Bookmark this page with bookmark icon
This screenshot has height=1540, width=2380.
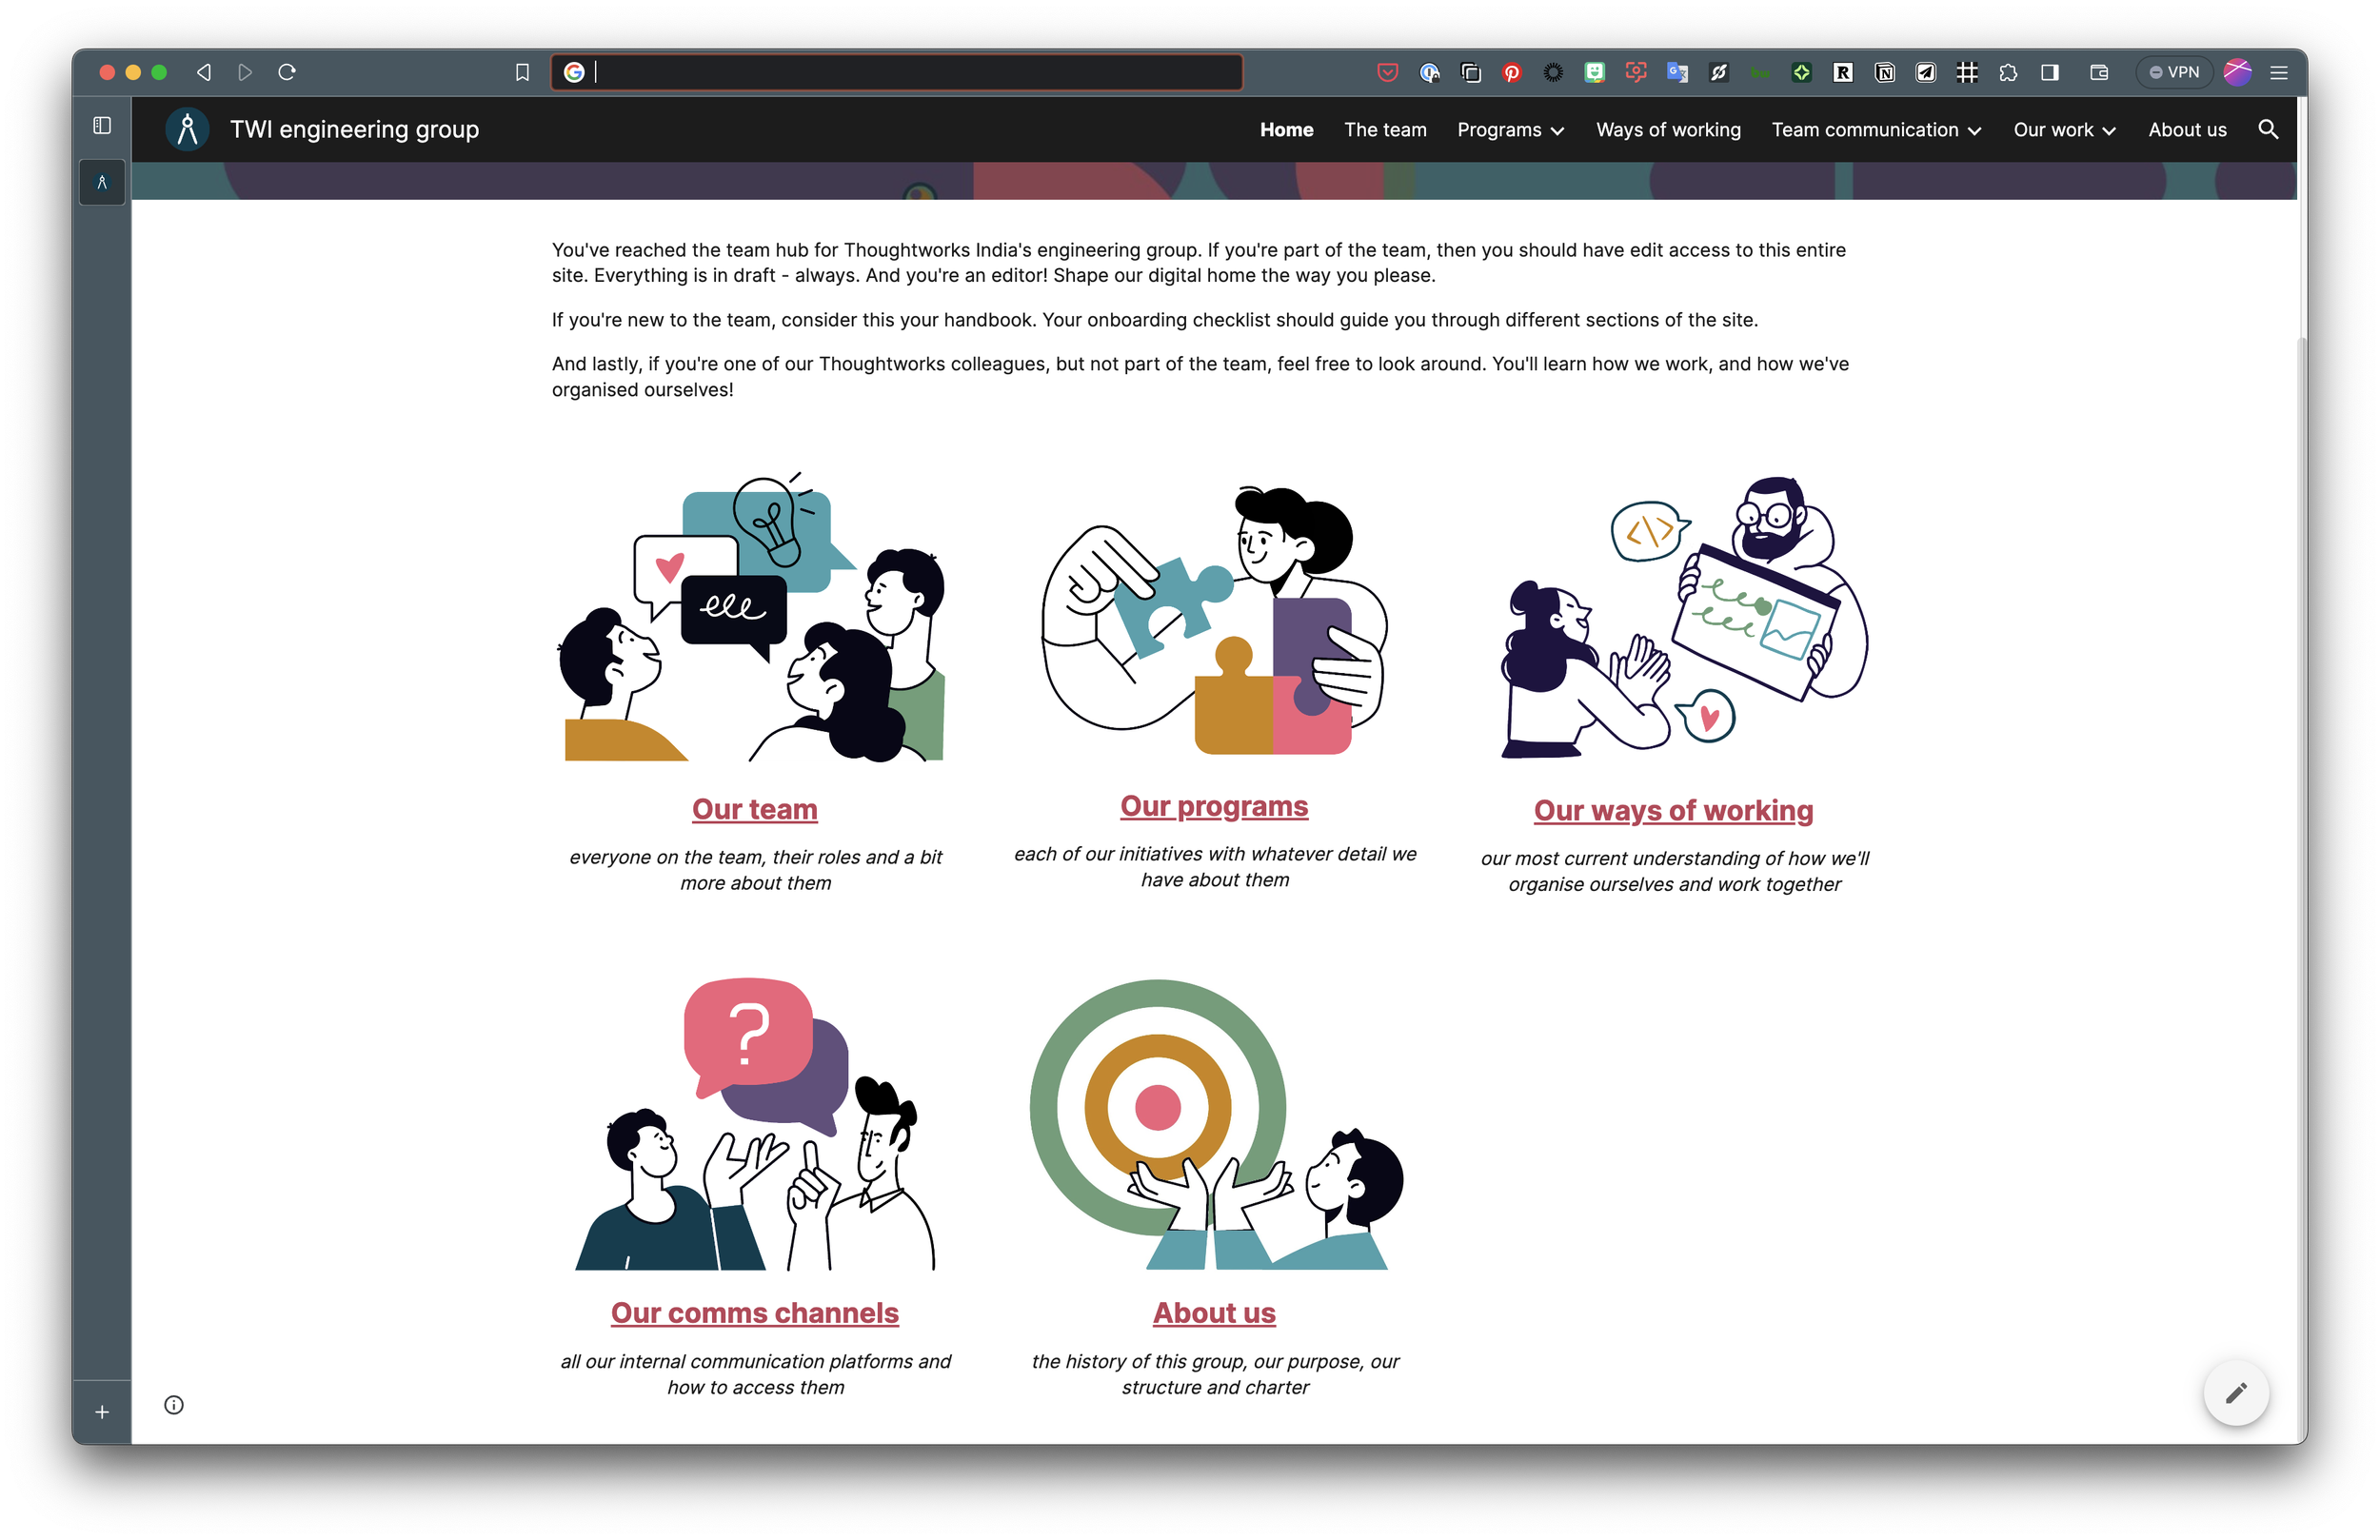(522, 72)
